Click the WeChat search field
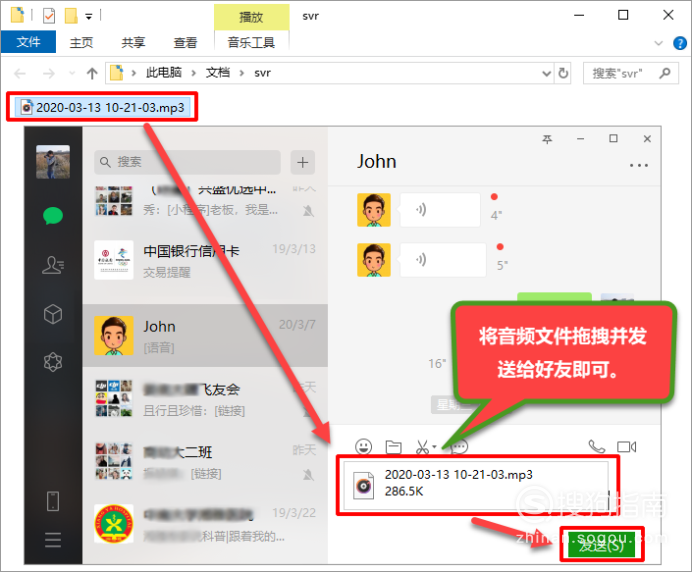Image resolution: width=692 pixels, height=572 pixels. pos(188,162)
